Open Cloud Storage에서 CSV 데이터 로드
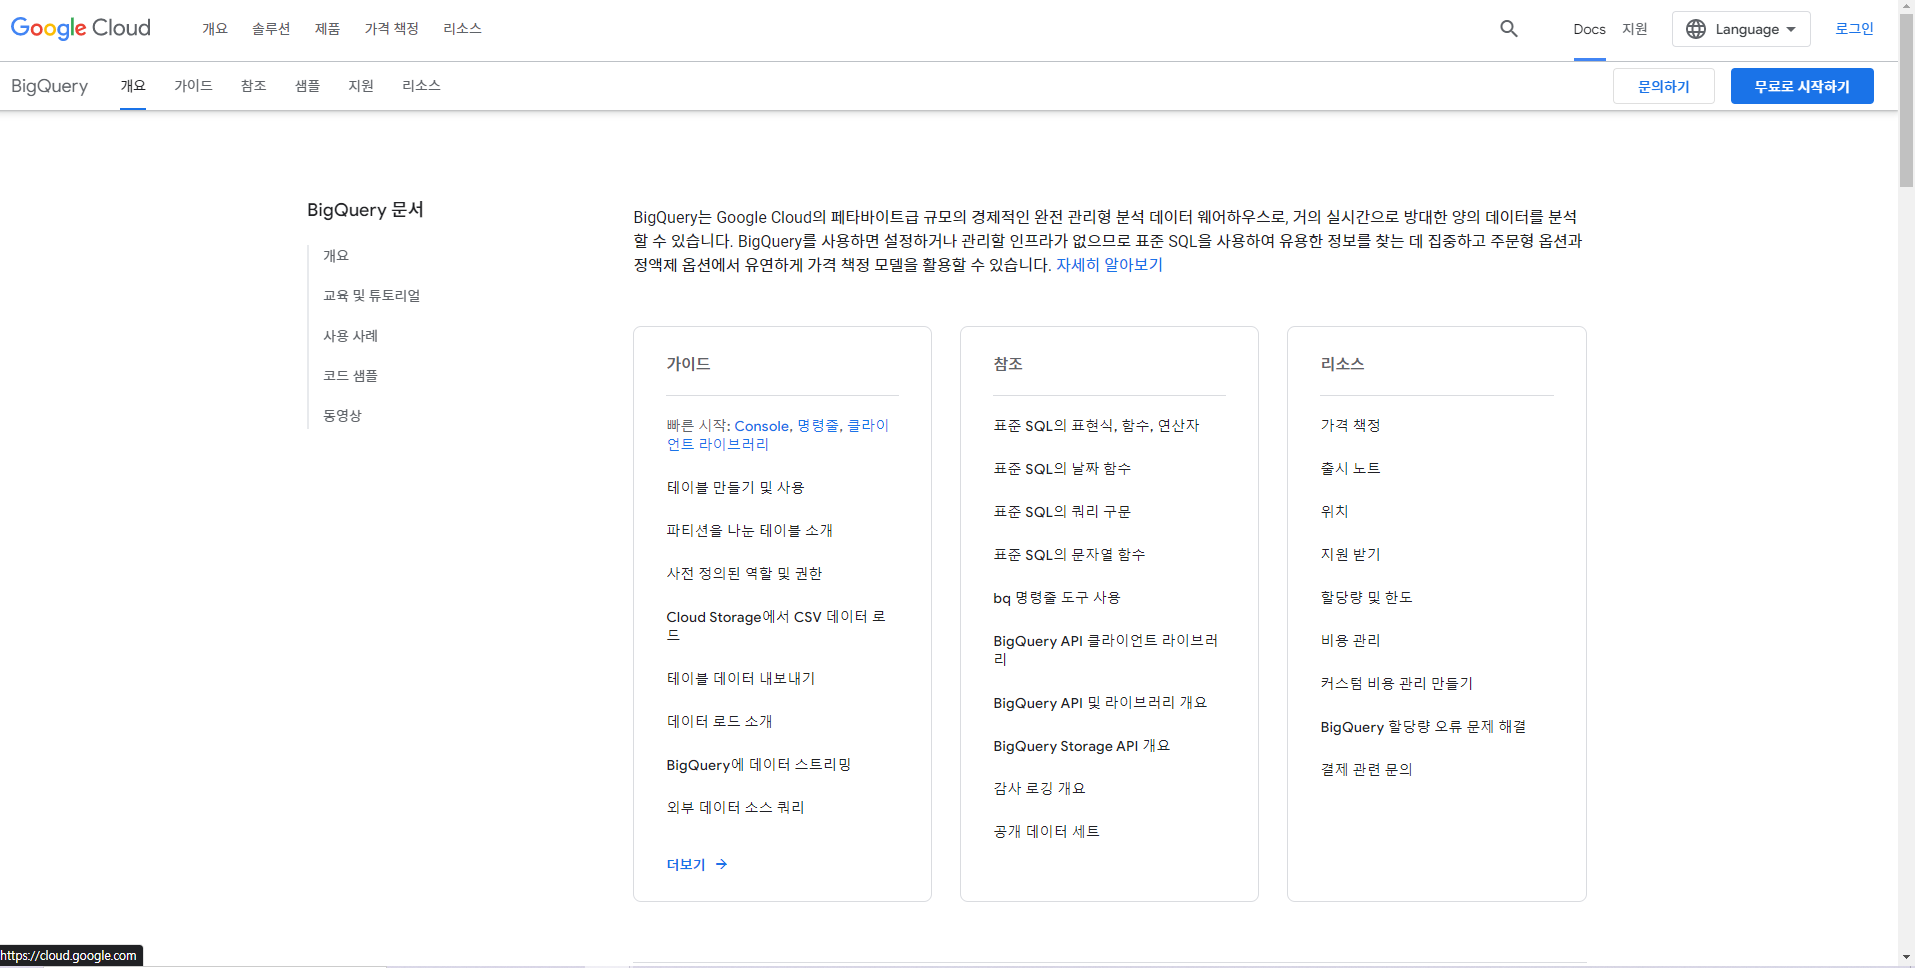 (x=776, y=626)
